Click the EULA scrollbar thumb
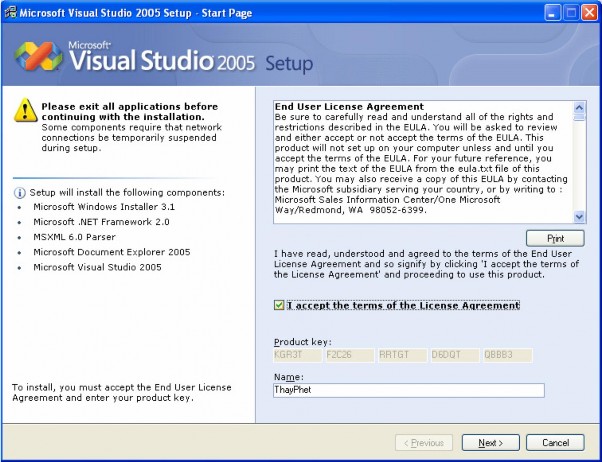 click(579, 117)
